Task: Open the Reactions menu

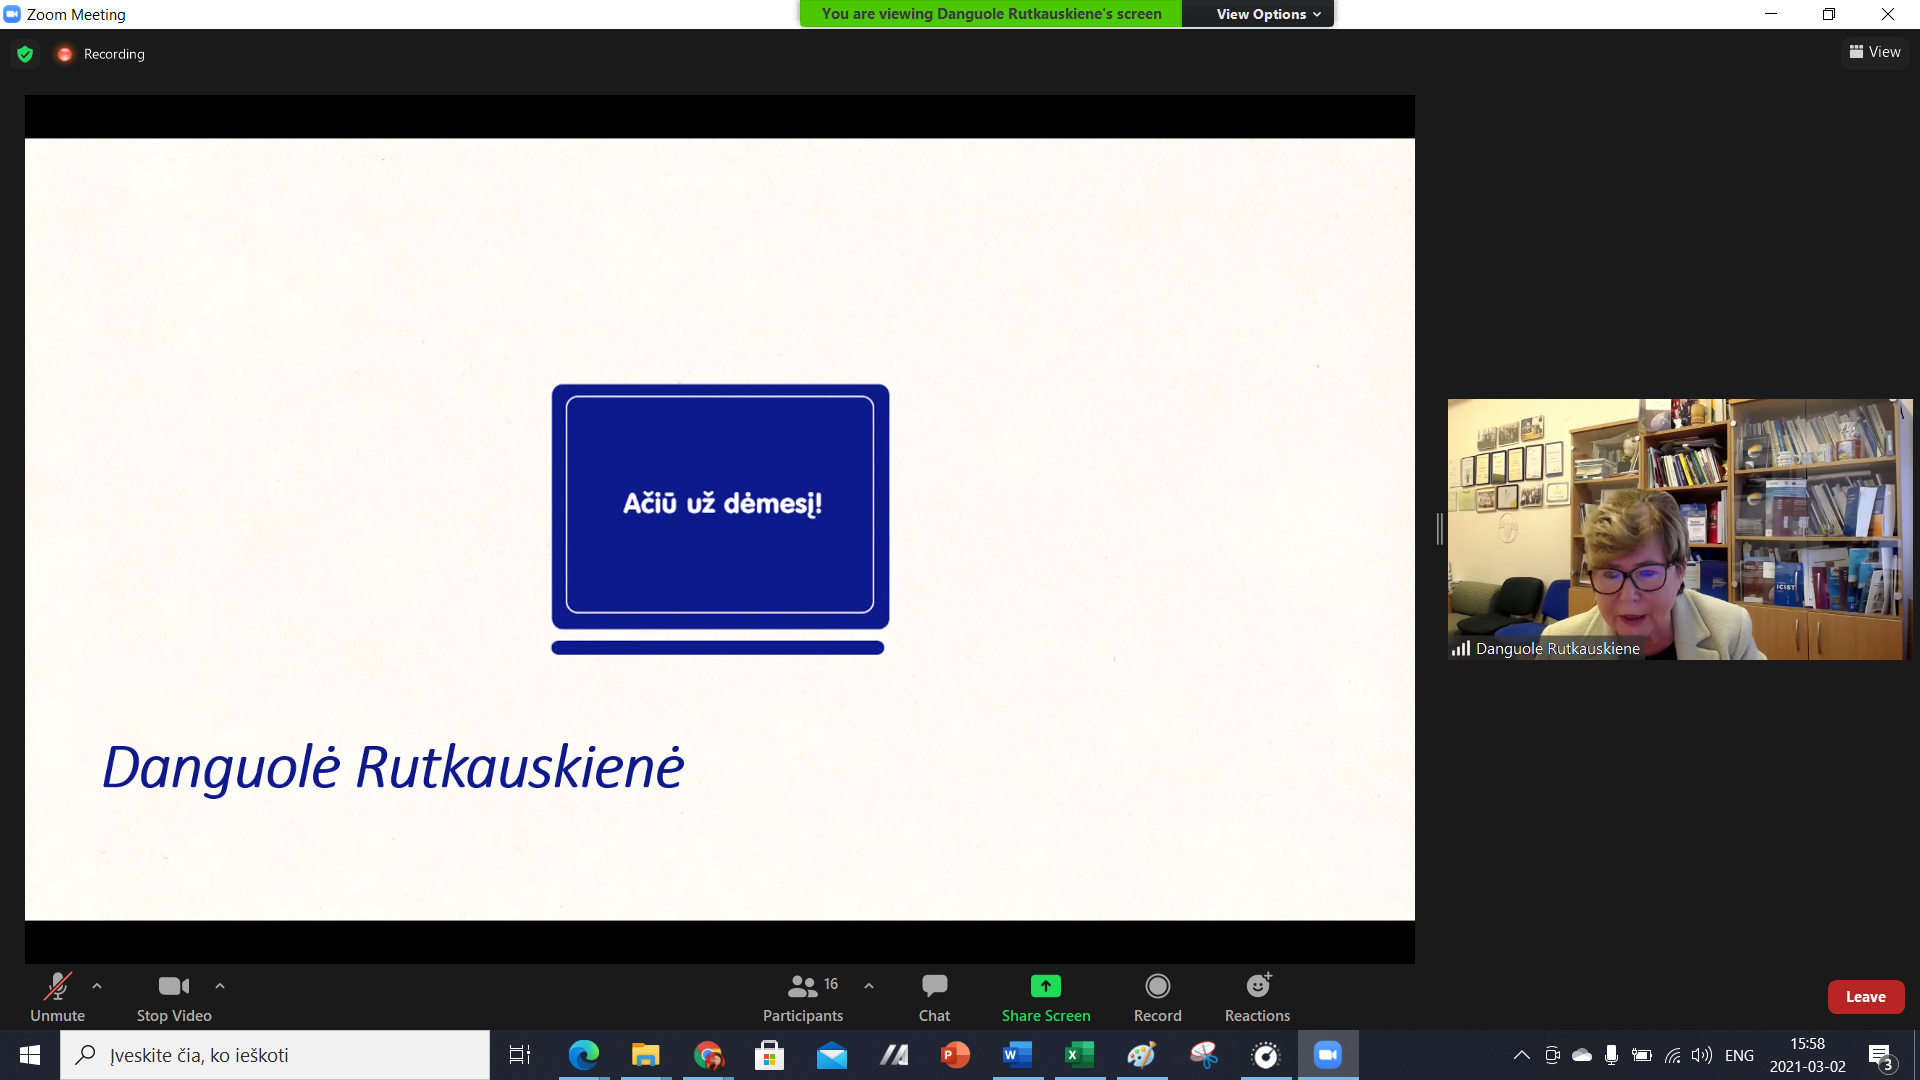Action: (x=1257, y=997)
